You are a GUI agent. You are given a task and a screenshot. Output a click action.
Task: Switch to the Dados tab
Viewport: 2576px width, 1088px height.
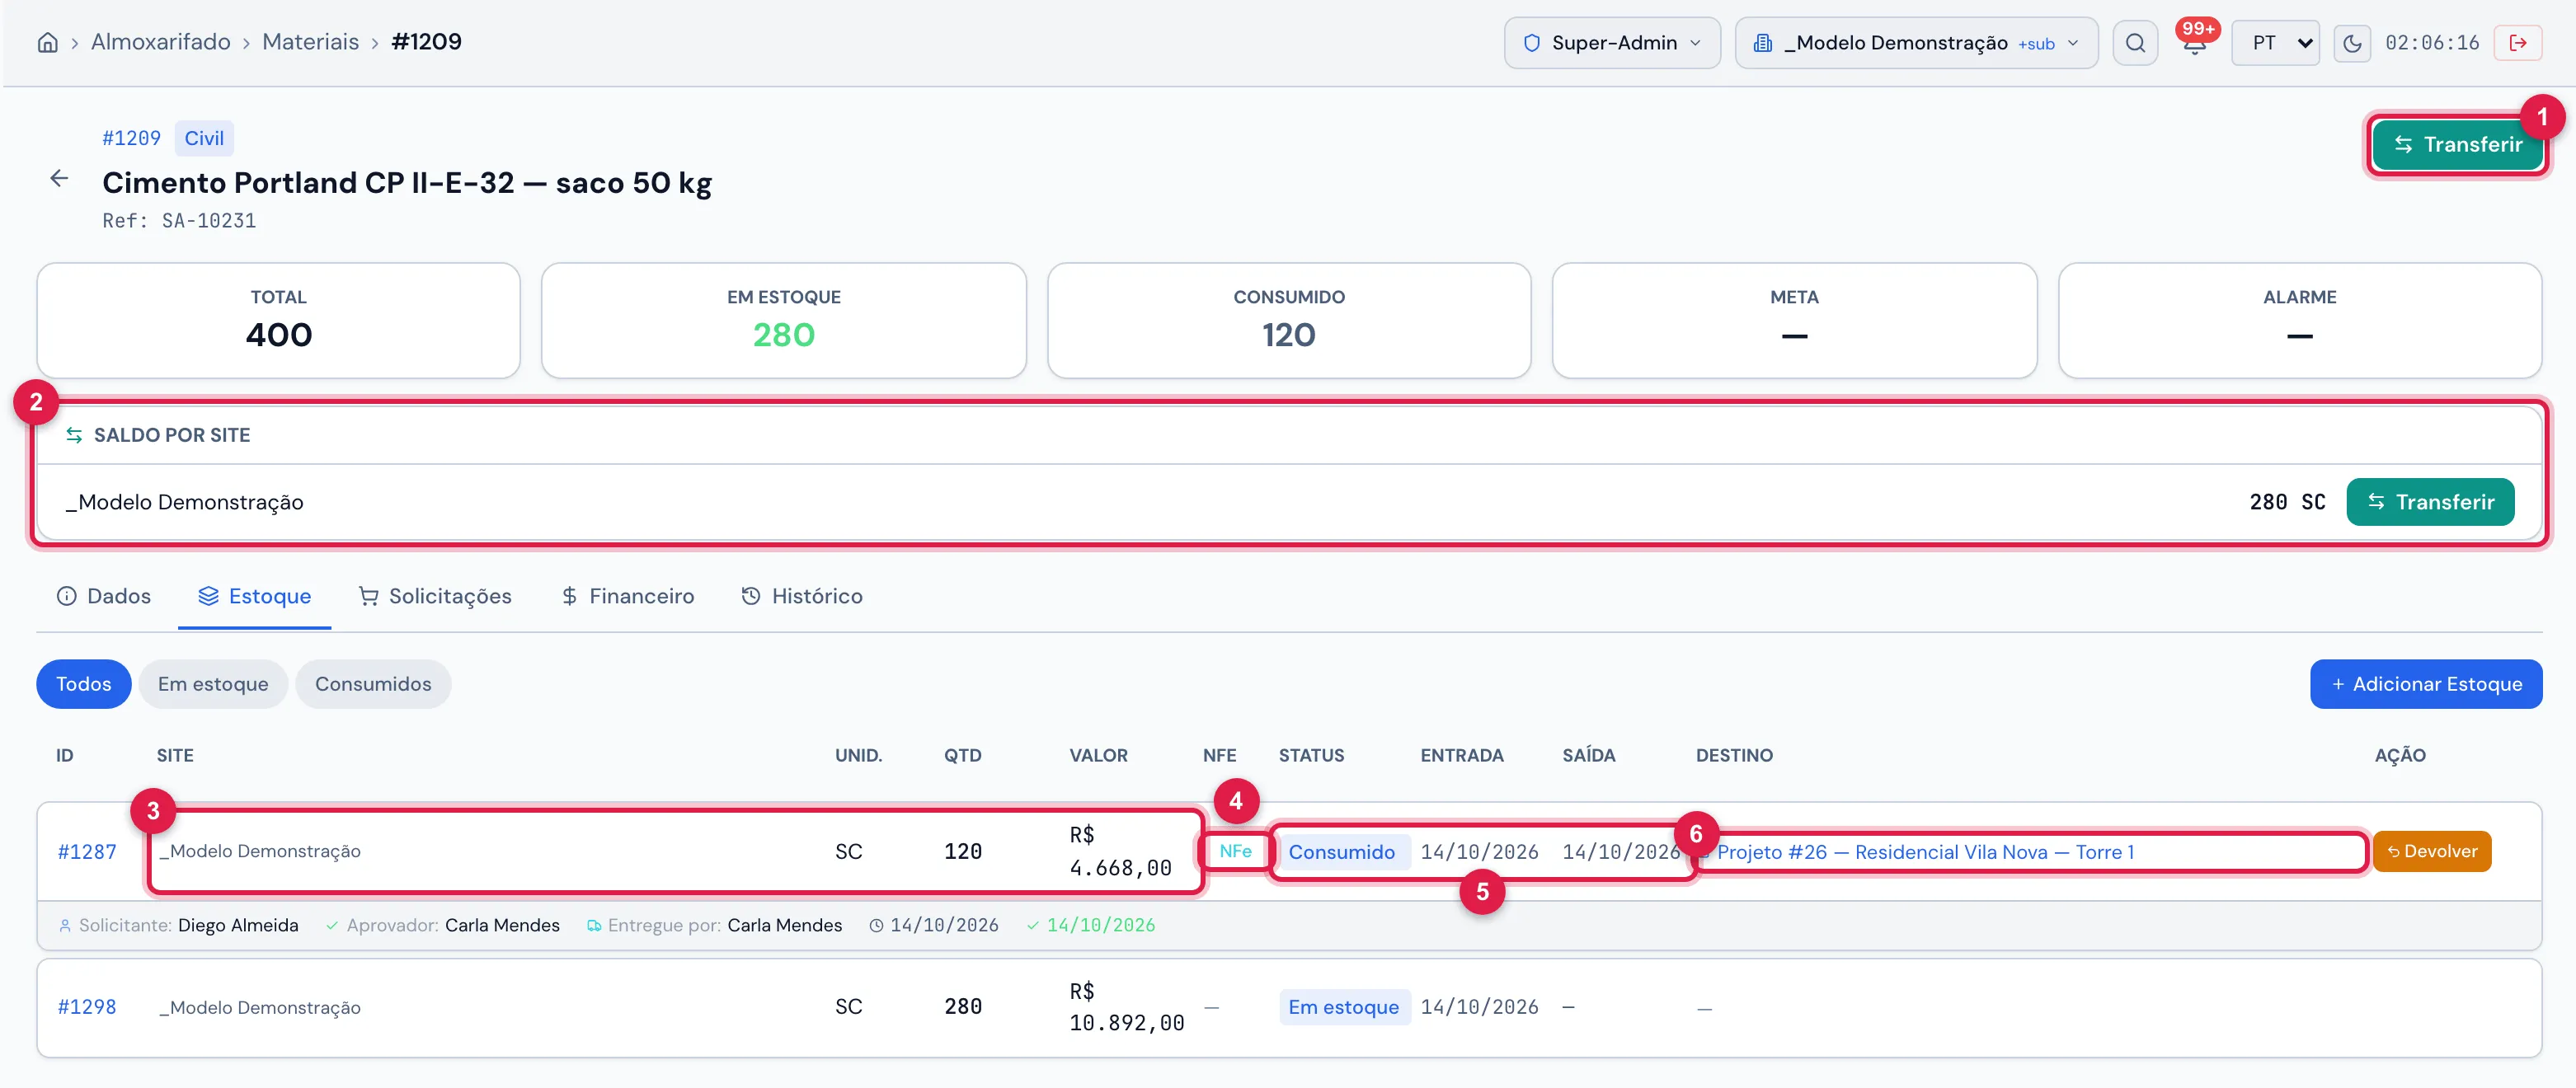coord(104,596)
